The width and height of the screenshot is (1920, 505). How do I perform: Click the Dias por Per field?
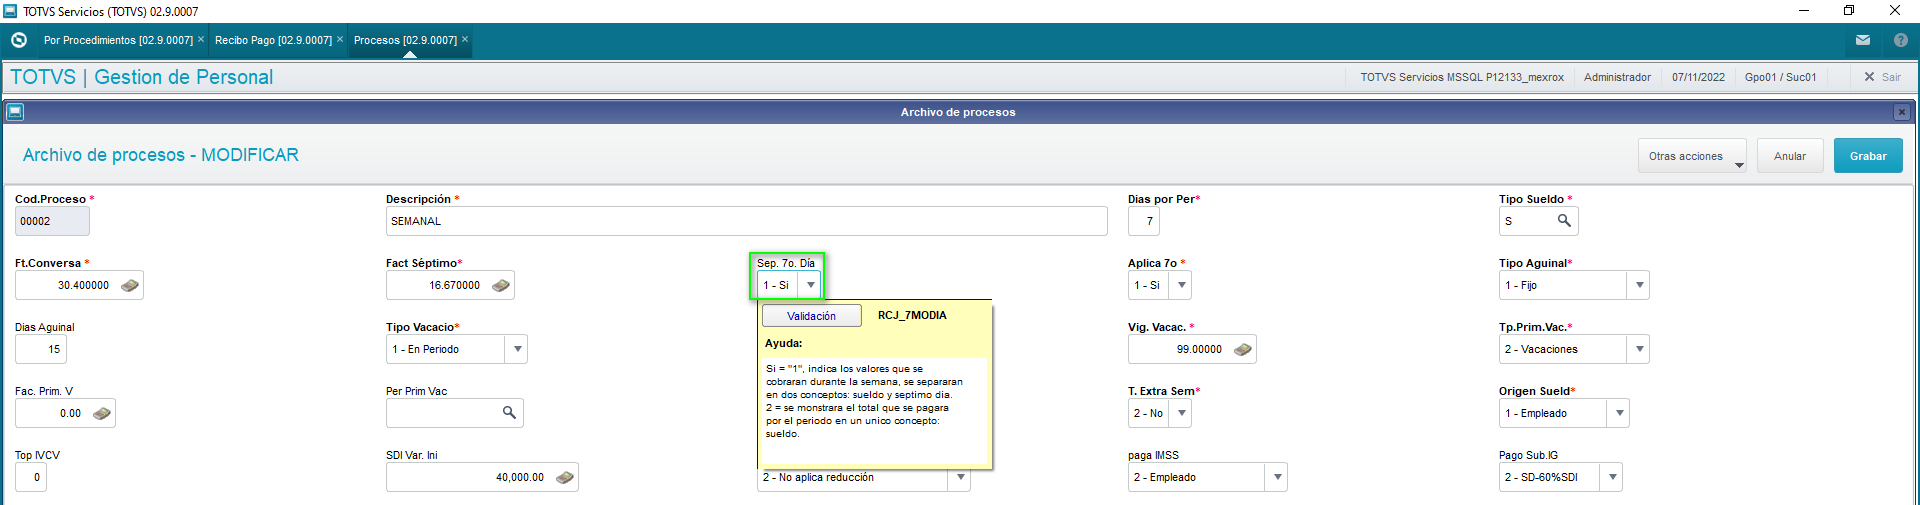pyautogui.click(x=1144, y=221)
